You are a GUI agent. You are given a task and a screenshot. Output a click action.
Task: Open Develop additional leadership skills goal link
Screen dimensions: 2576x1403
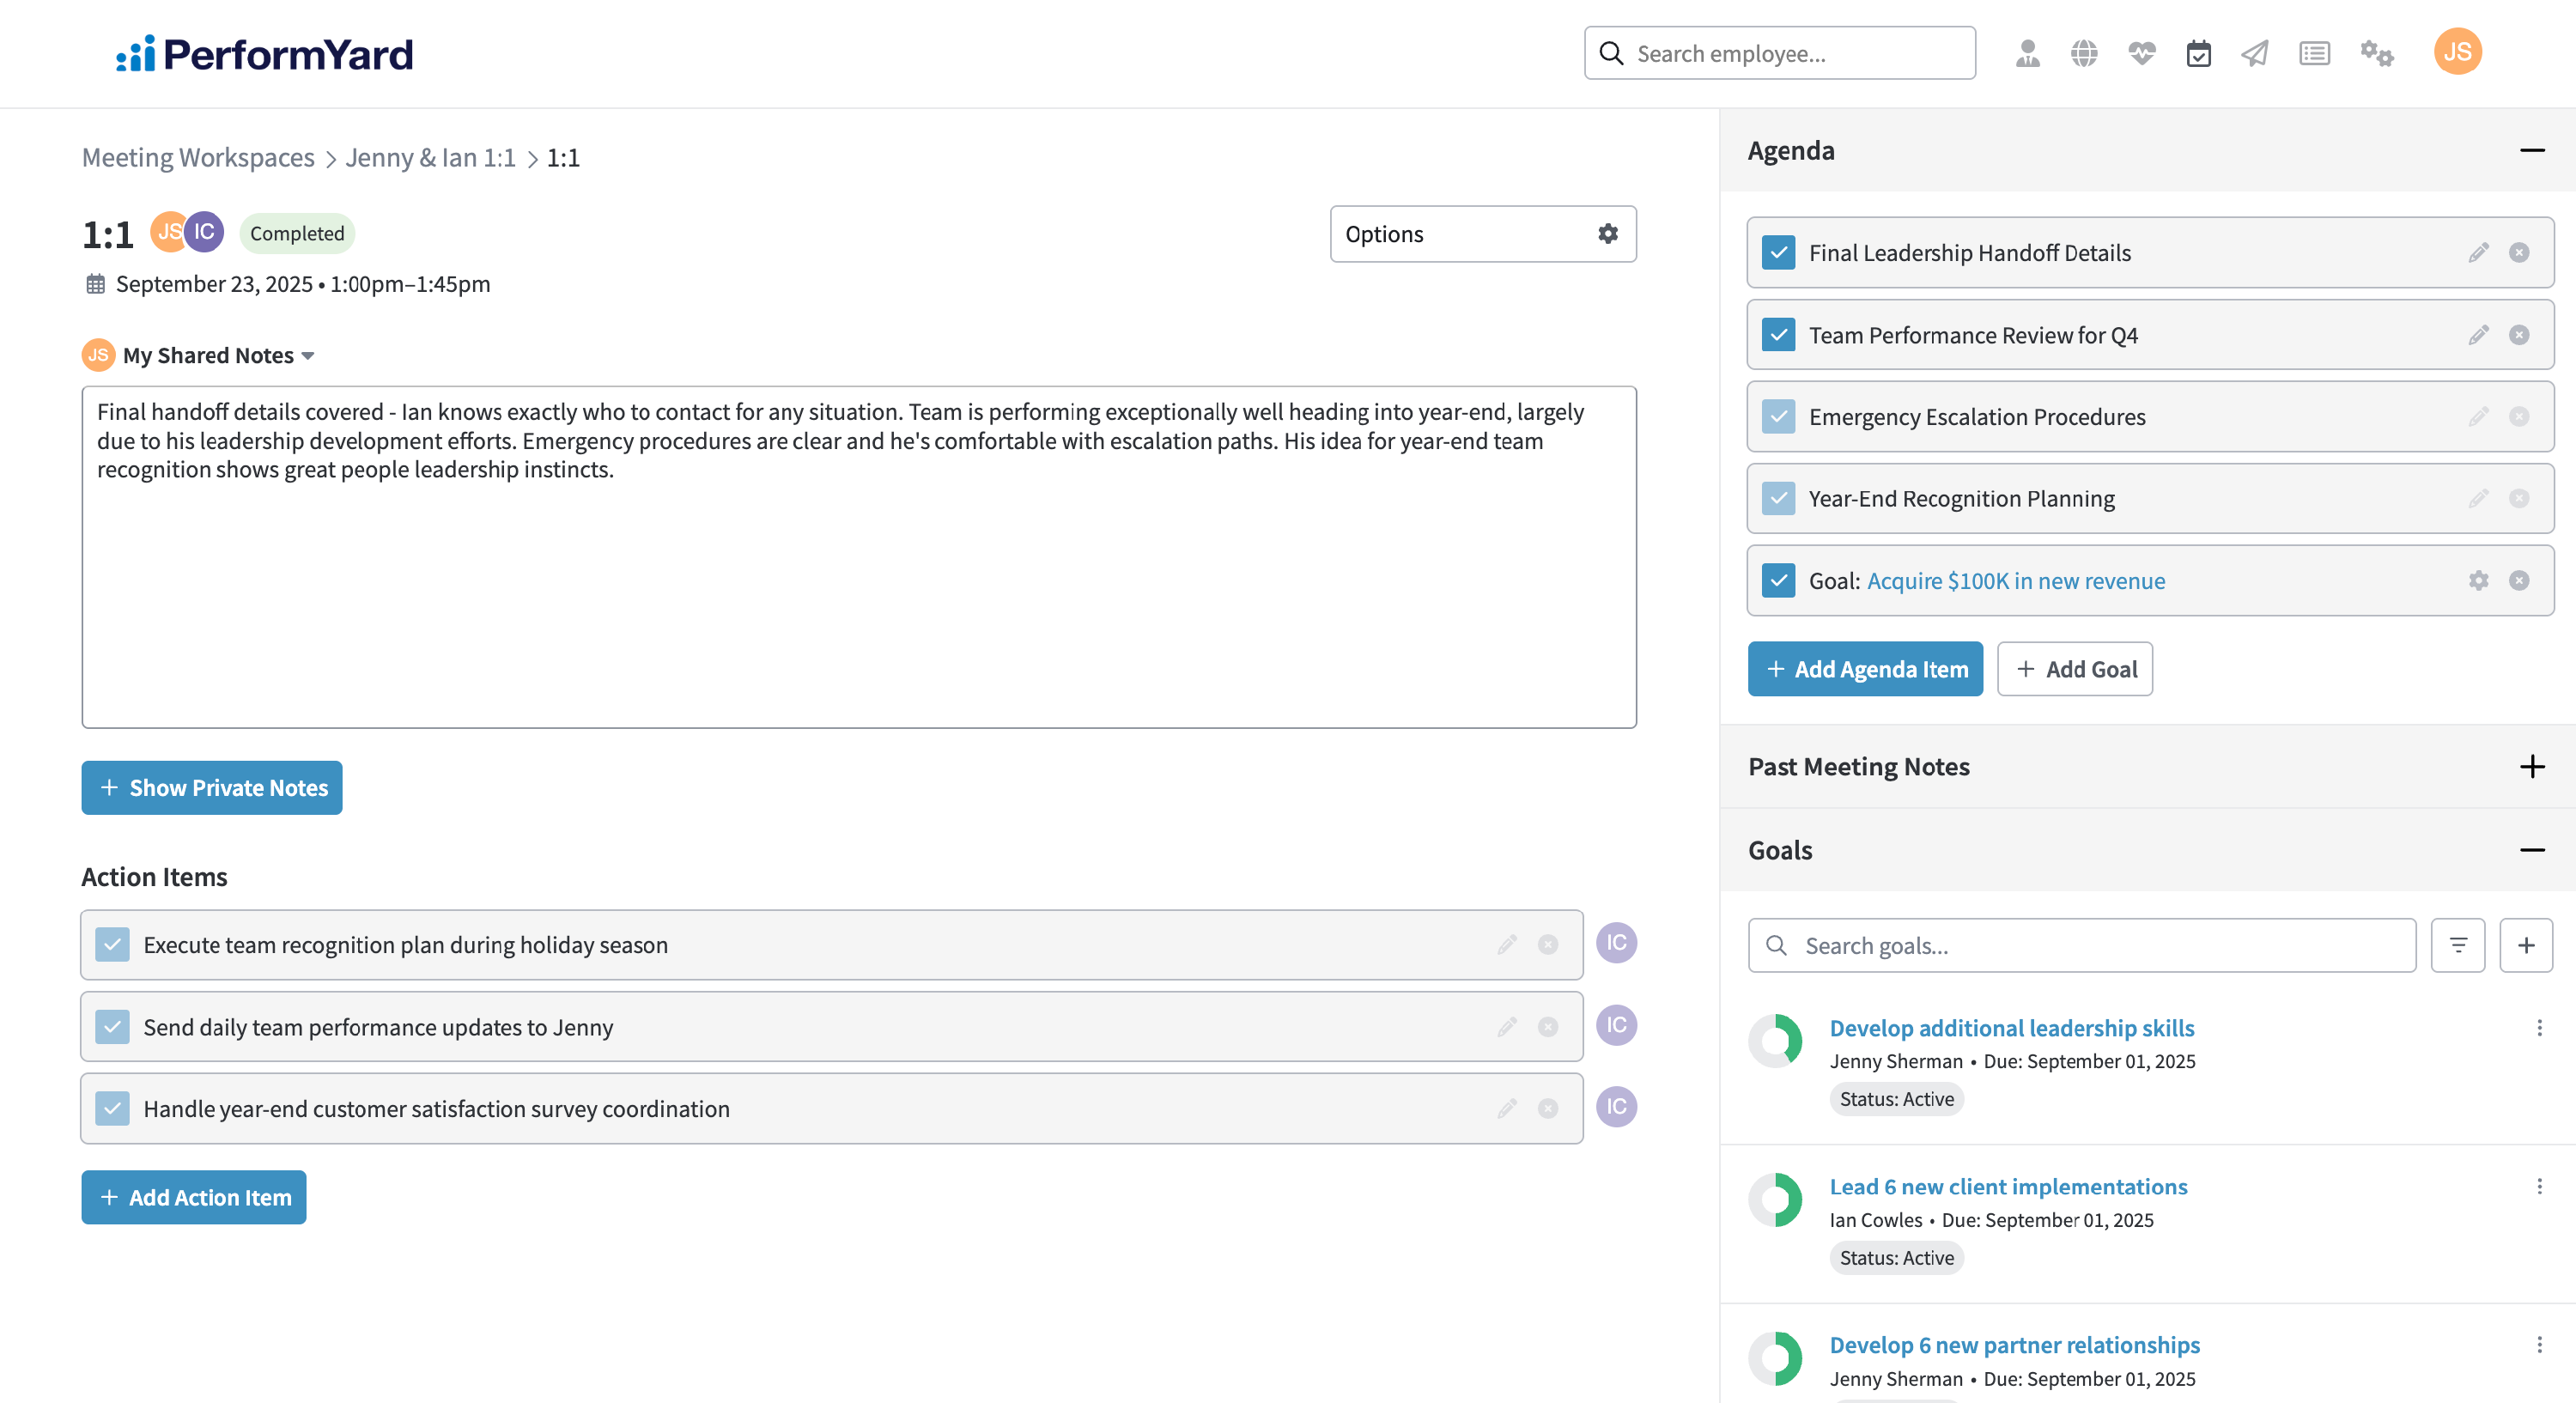coord(2011,1027)
